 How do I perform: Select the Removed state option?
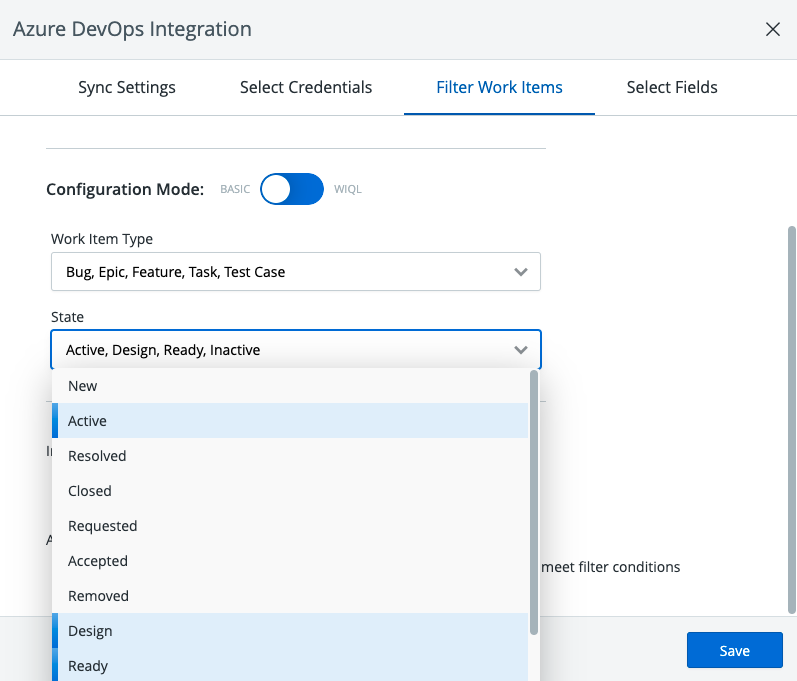tap(290, 596)
